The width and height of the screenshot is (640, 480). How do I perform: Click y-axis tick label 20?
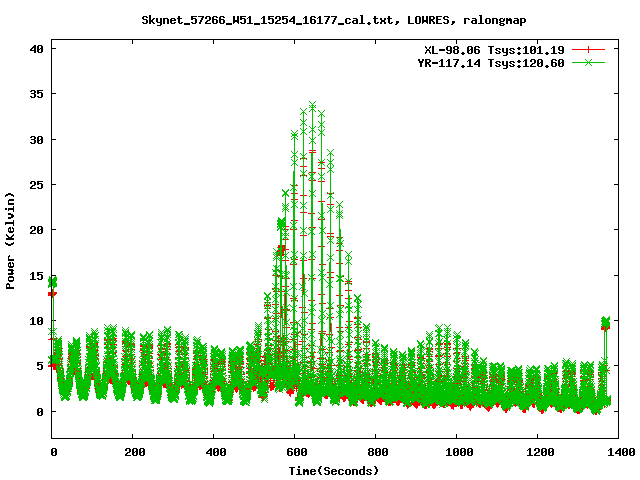pyautogui.click(x=36, y=230)
